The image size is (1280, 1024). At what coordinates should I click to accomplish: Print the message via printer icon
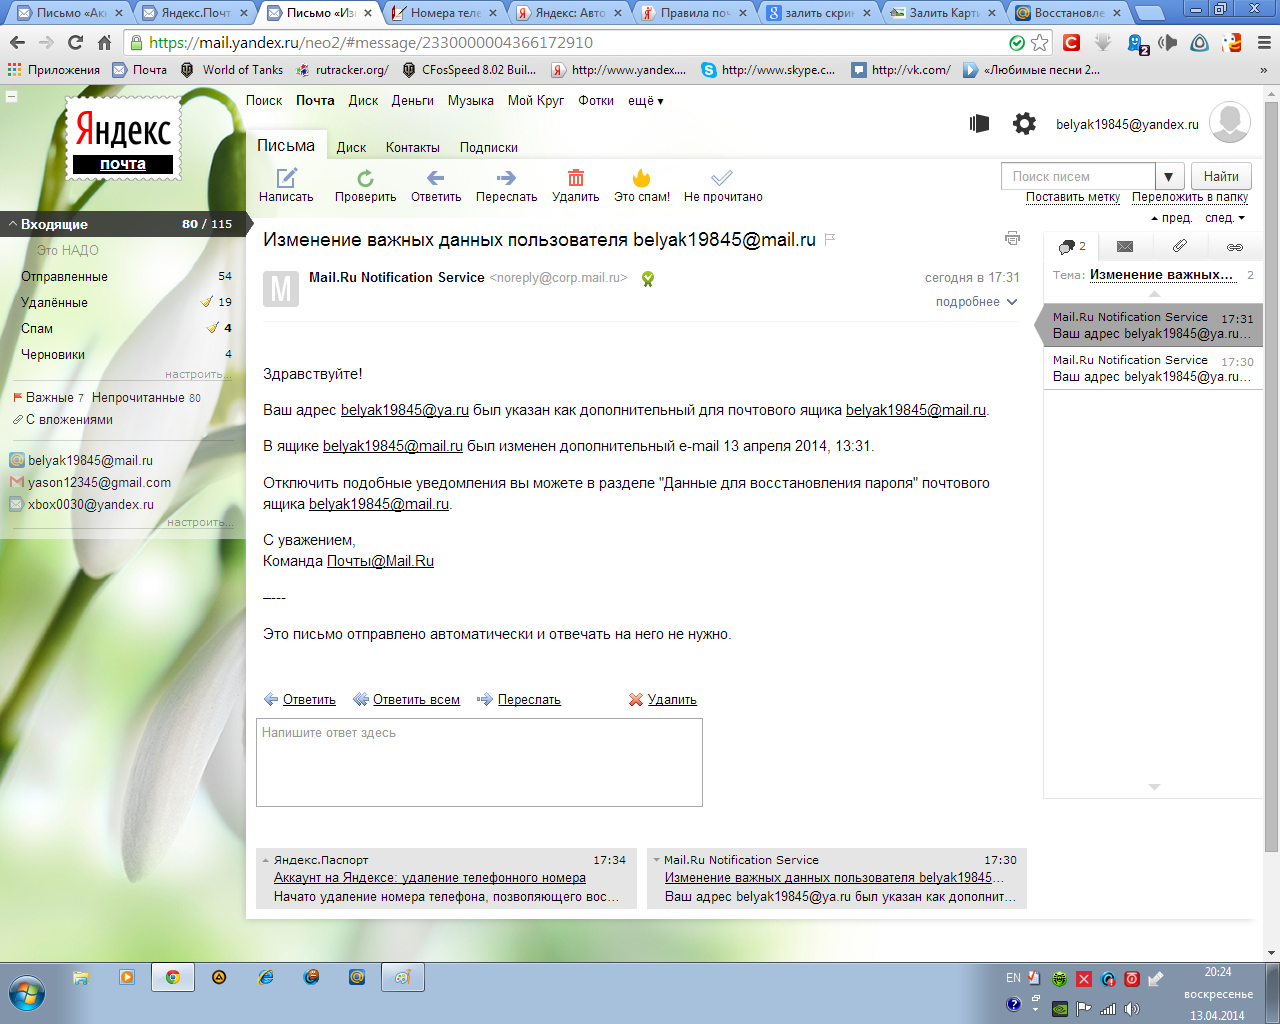[x=1012, y=238]
